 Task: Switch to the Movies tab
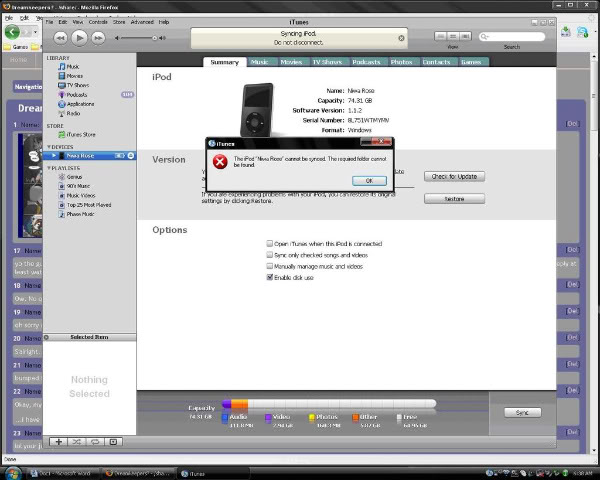click(291, 62)
